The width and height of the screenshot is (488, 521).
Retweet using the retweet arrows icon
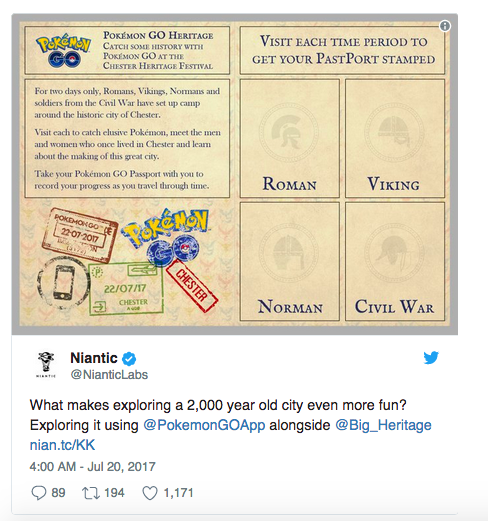91,493
